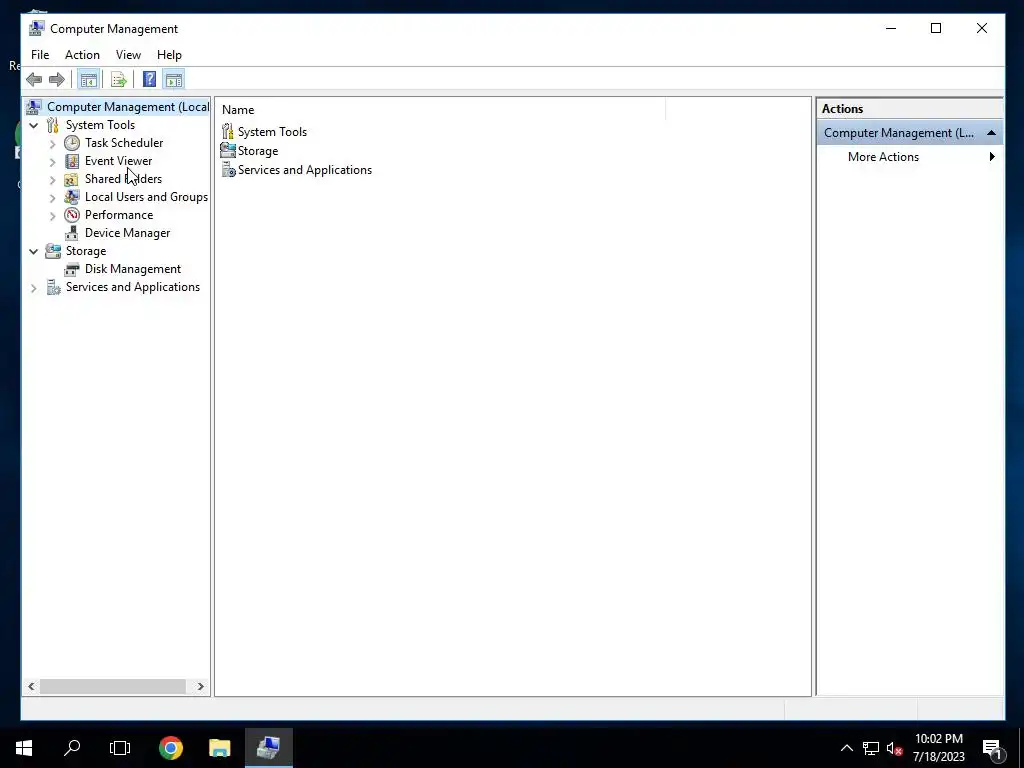1024x768 pixels.
Task: Open Chrome from the taskbar
Action: tap(171, 748)
